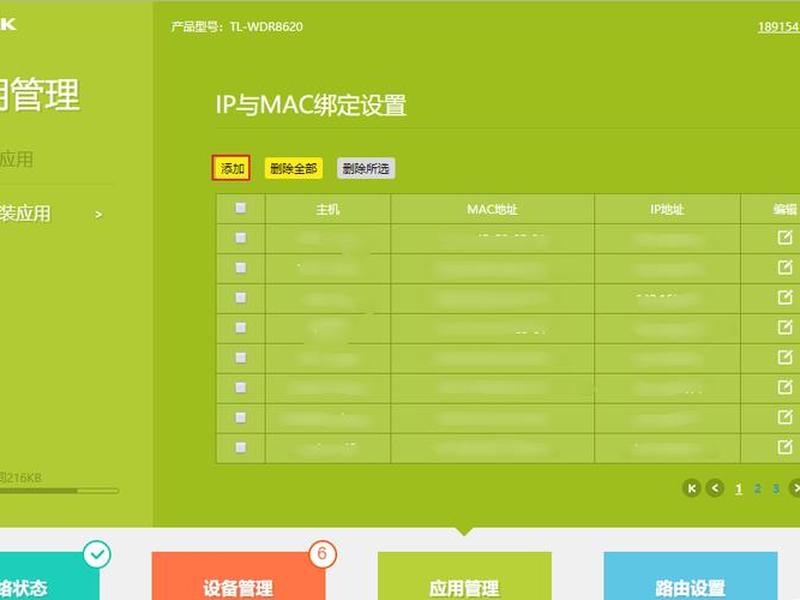Check the eighth row's checkbox
Image resolution: width=800 pixels, height=600 pixels.
(x=240, y=447)
